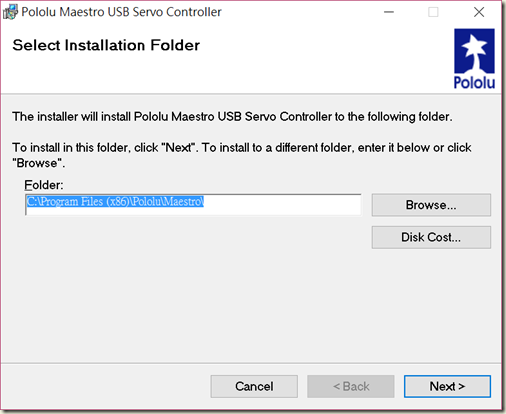Click the Select Installation Folder heading
Screen dimensions: 506x414
pyautogui.click(x=106, y=45)
